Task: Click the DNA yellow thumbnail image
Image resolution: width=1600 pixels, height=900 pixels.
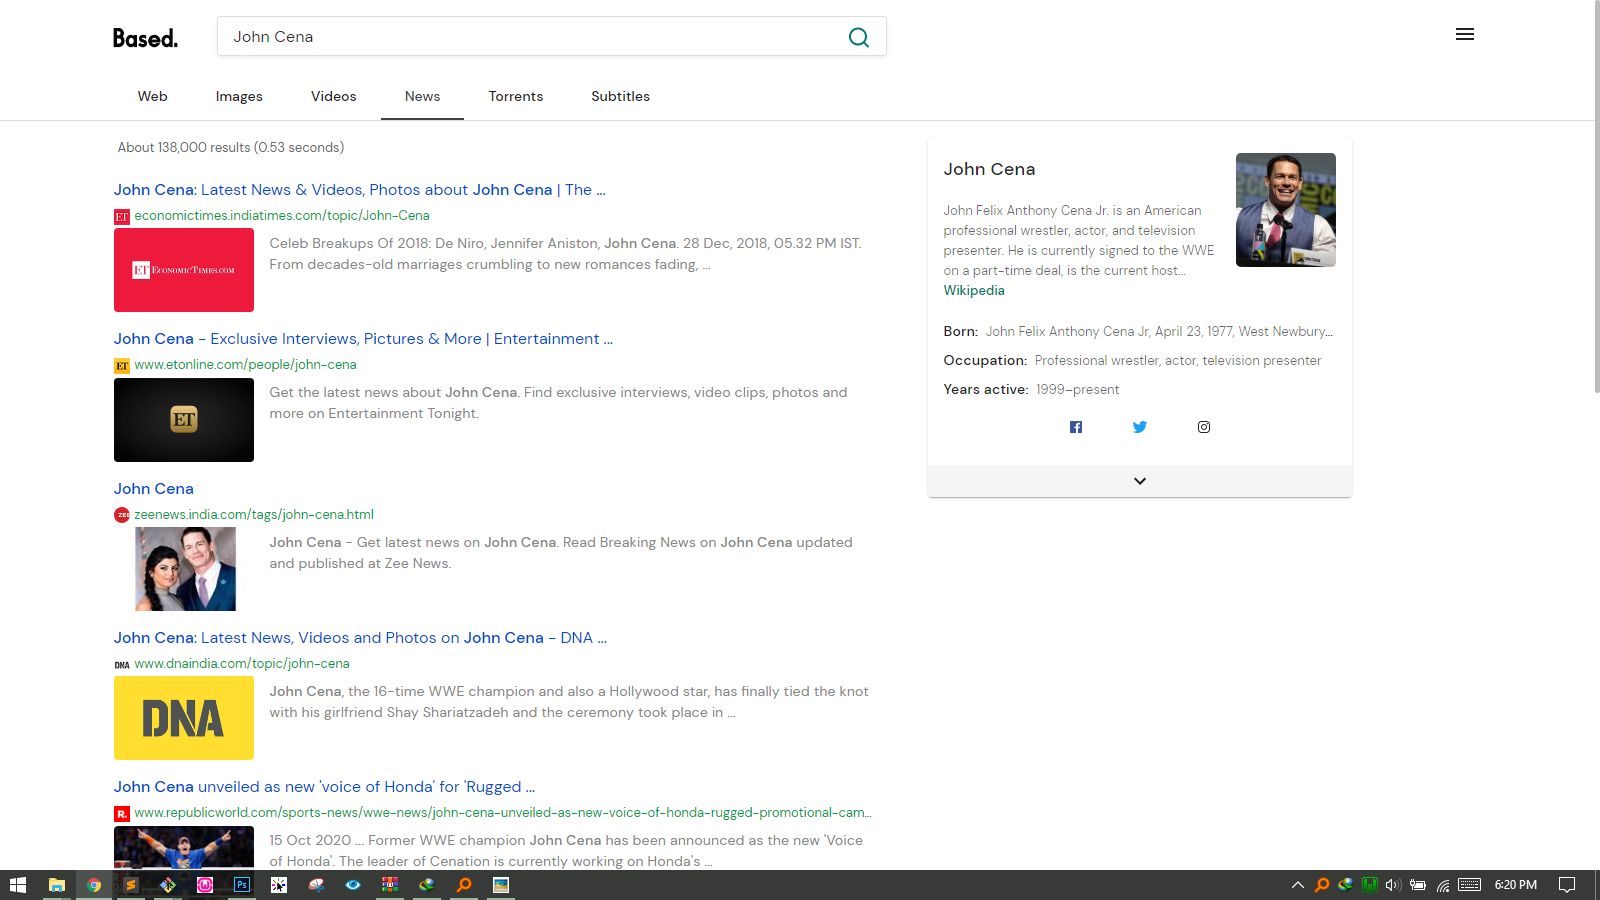Action: 184,718
